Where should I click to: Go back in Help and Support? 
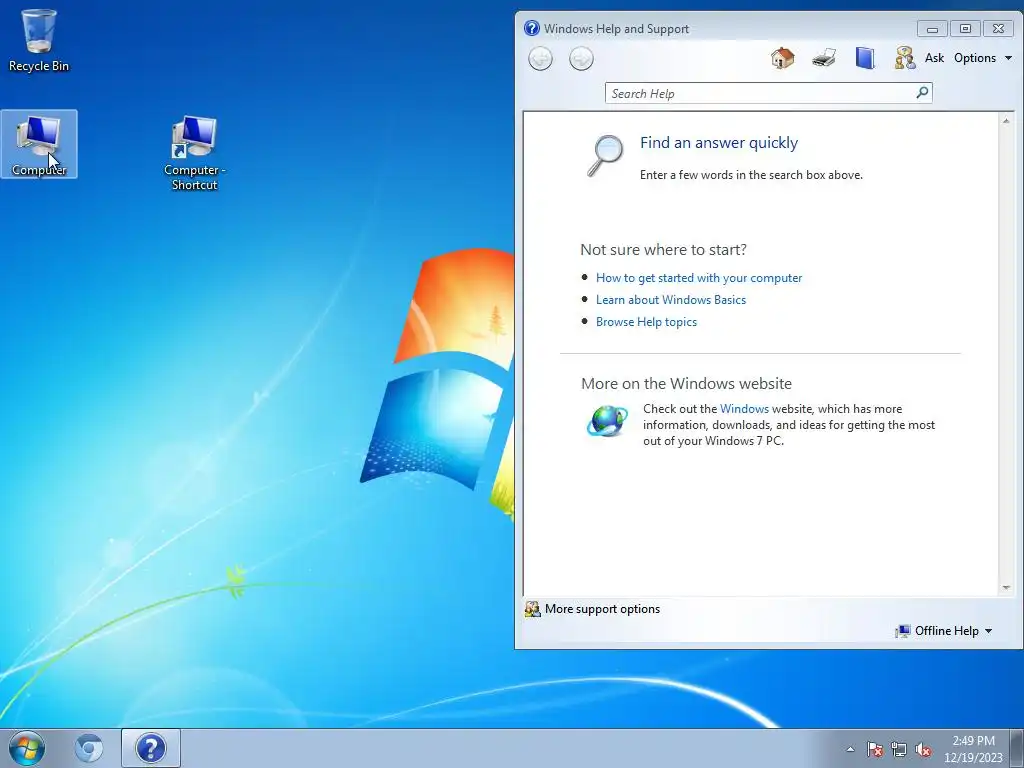pyautogui.click(x=540, y=59)
